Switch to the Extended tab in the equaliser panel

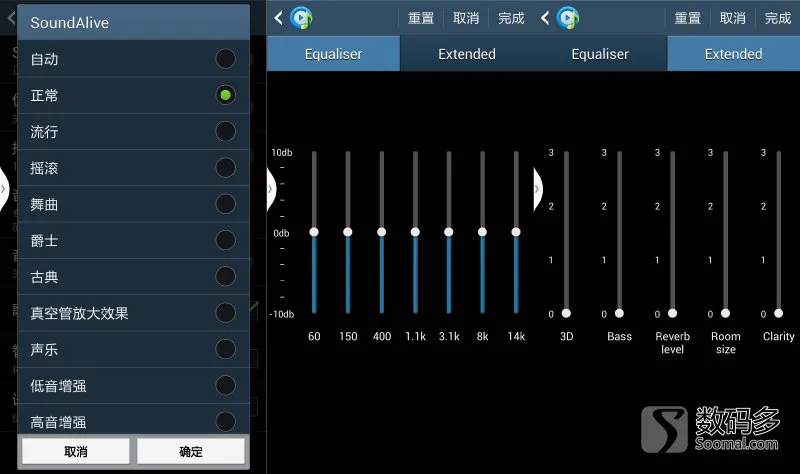click(x=467, y=54)
